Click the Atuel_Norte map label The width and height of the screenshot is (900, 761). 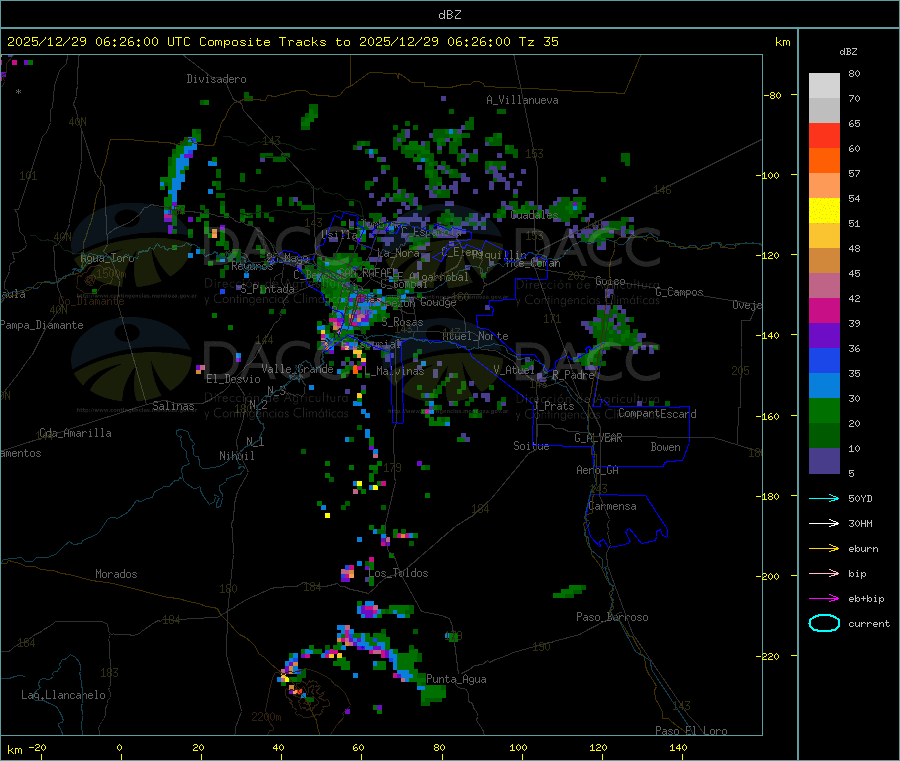[x=475, y=336]
